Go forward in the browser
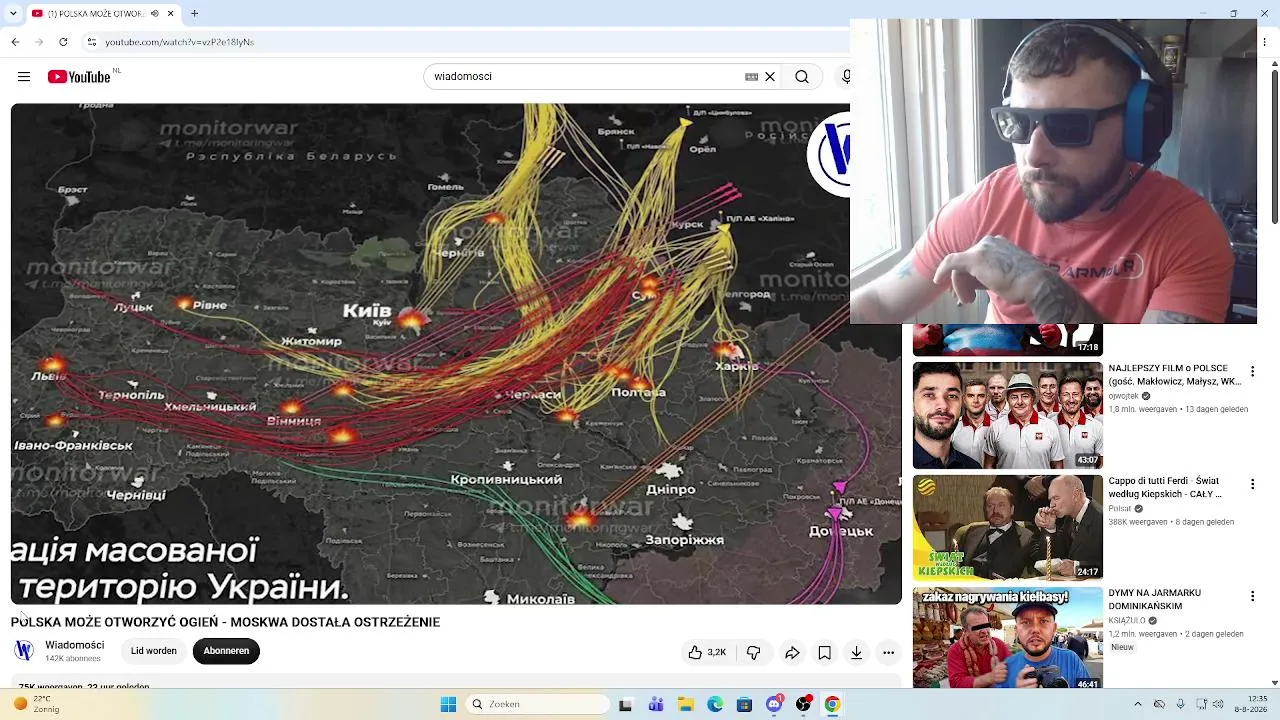The width and height of the screenshot is (1280, 720). pyautogui.click(x=39, y=42)
